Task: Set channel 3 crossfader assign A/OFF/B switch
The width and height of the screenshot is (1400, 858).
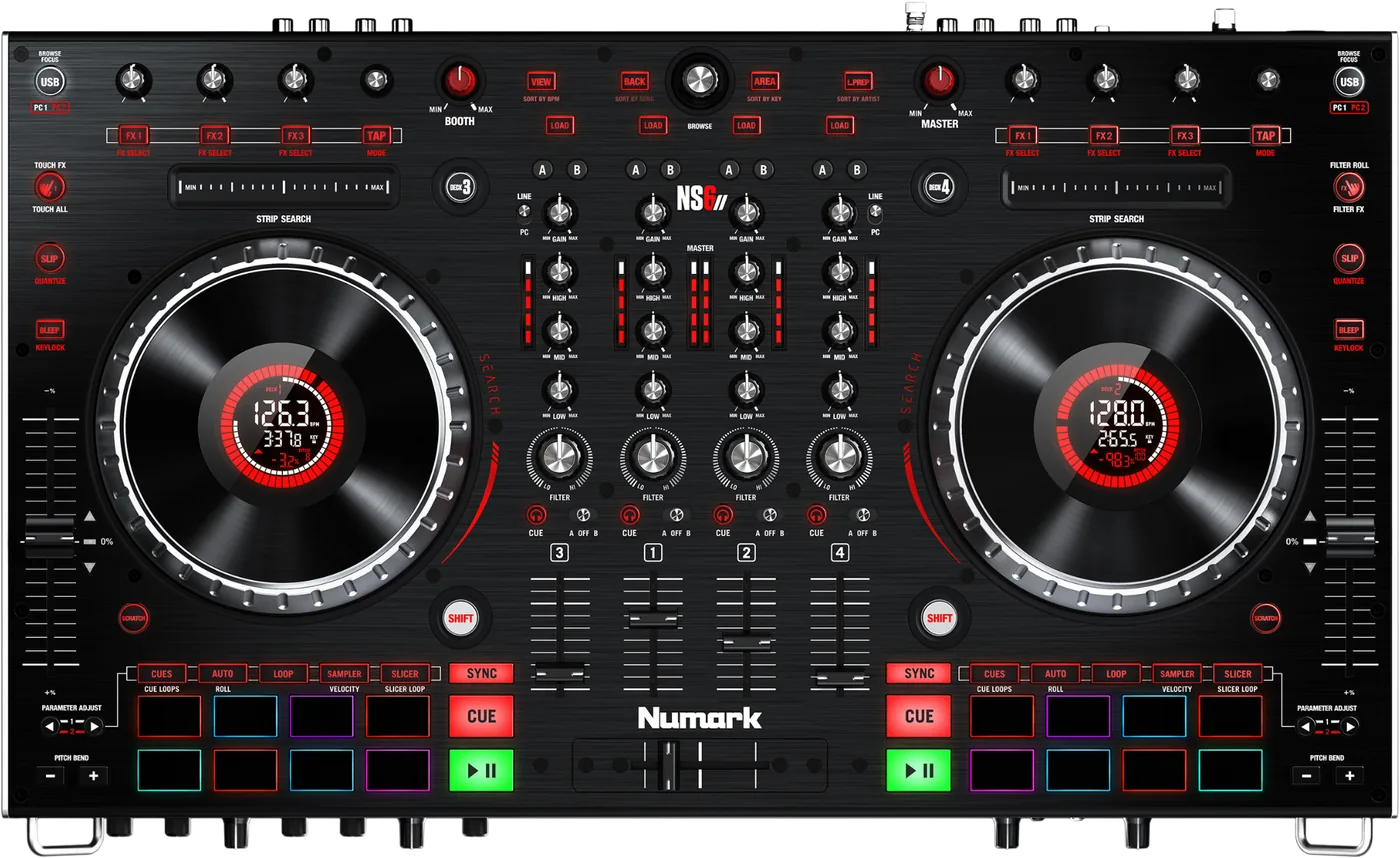Action: point(581,515)
